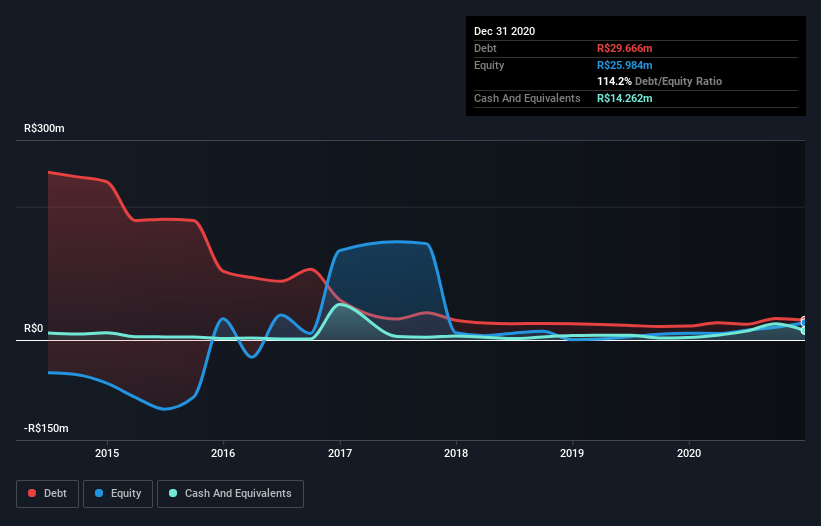This screenshot has height=526, width=821.
Task: Click the cash peak at 2017
Action: tap(341, 305)
